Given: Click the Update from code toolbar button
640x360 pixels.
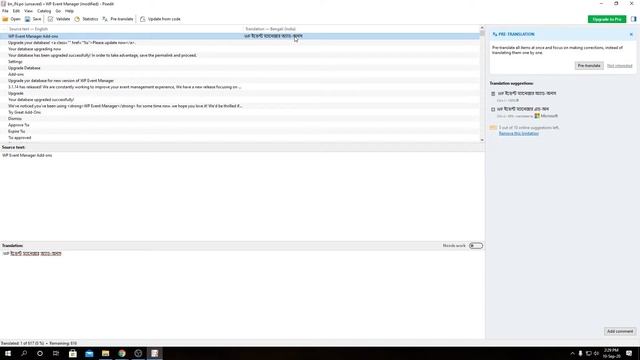Looking at the screenshot, I should [160, 19].
